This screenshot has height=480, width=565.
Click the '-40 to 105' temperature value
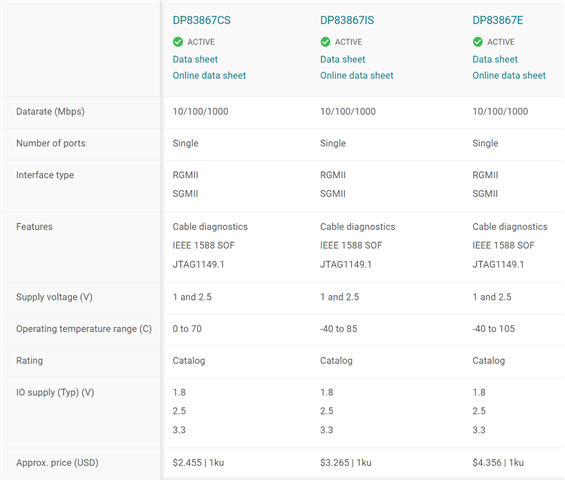tap(494, 329)
